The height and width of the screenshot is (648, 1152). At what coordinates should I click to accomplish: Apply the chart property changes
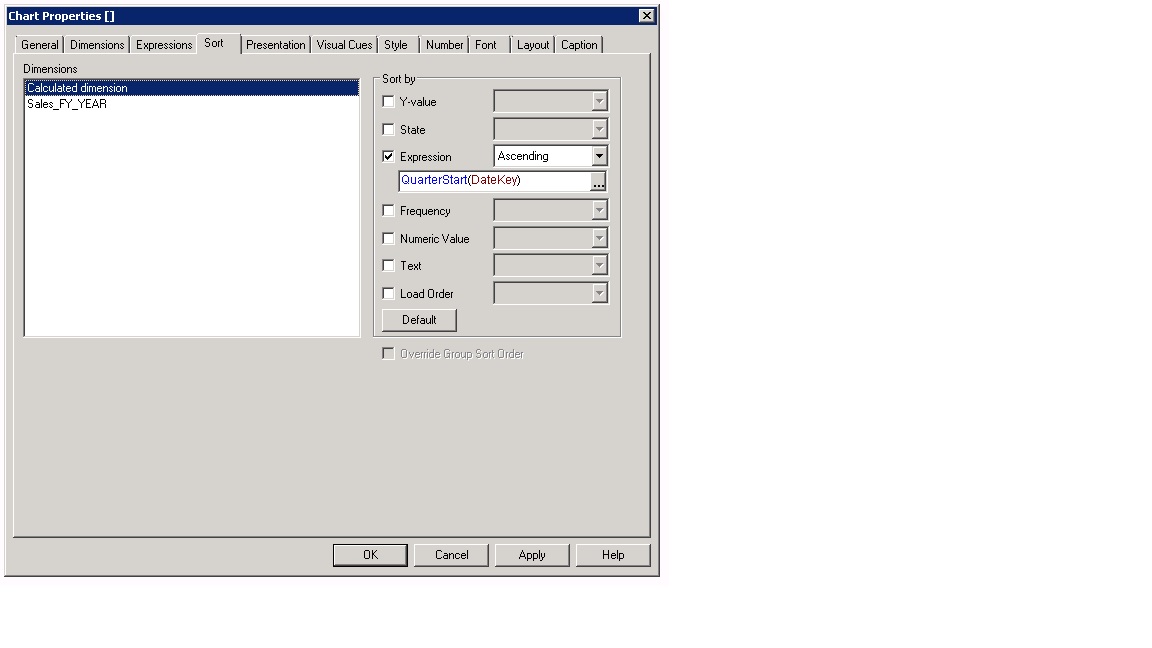pos(532,555)
